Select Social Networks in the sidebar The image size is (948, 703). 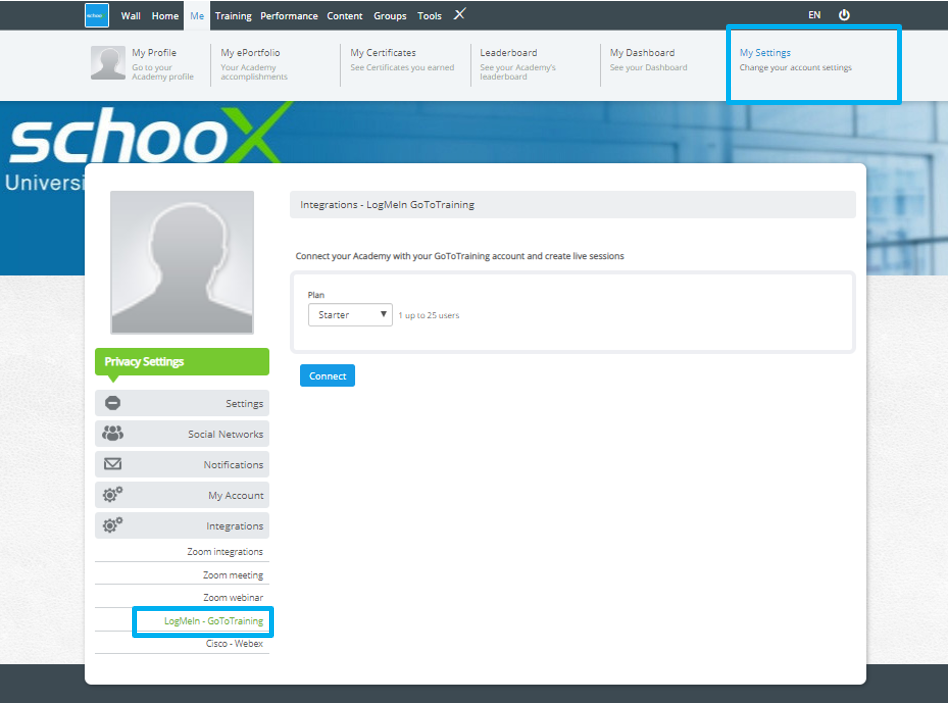(182, 433)
